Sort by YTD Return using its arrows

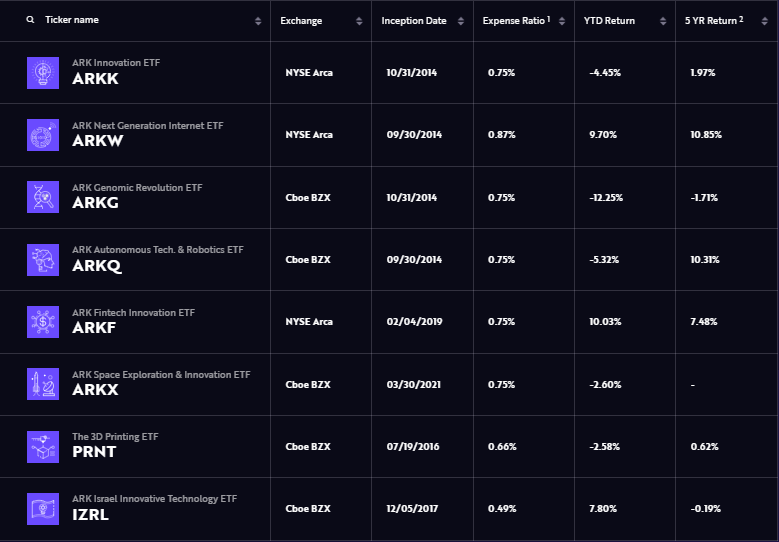pyautogui.click(x=663, y=21)
